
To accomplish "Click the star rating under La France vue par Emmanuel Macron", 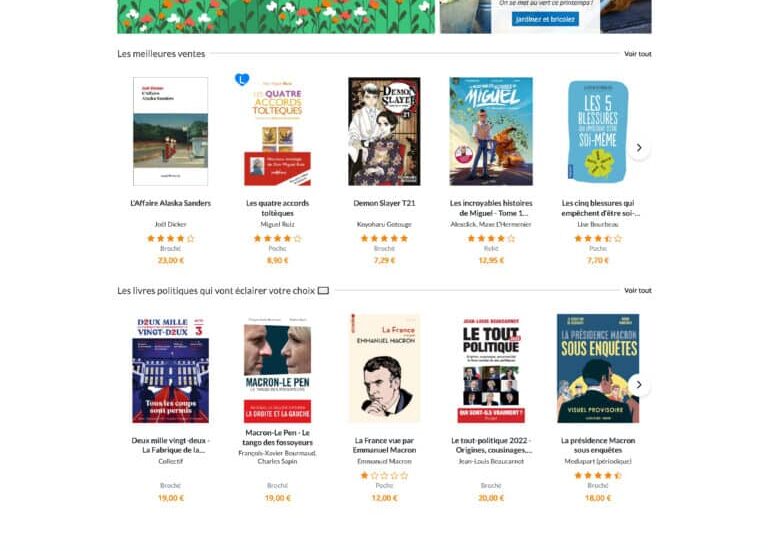I will (x=384, y=476).
